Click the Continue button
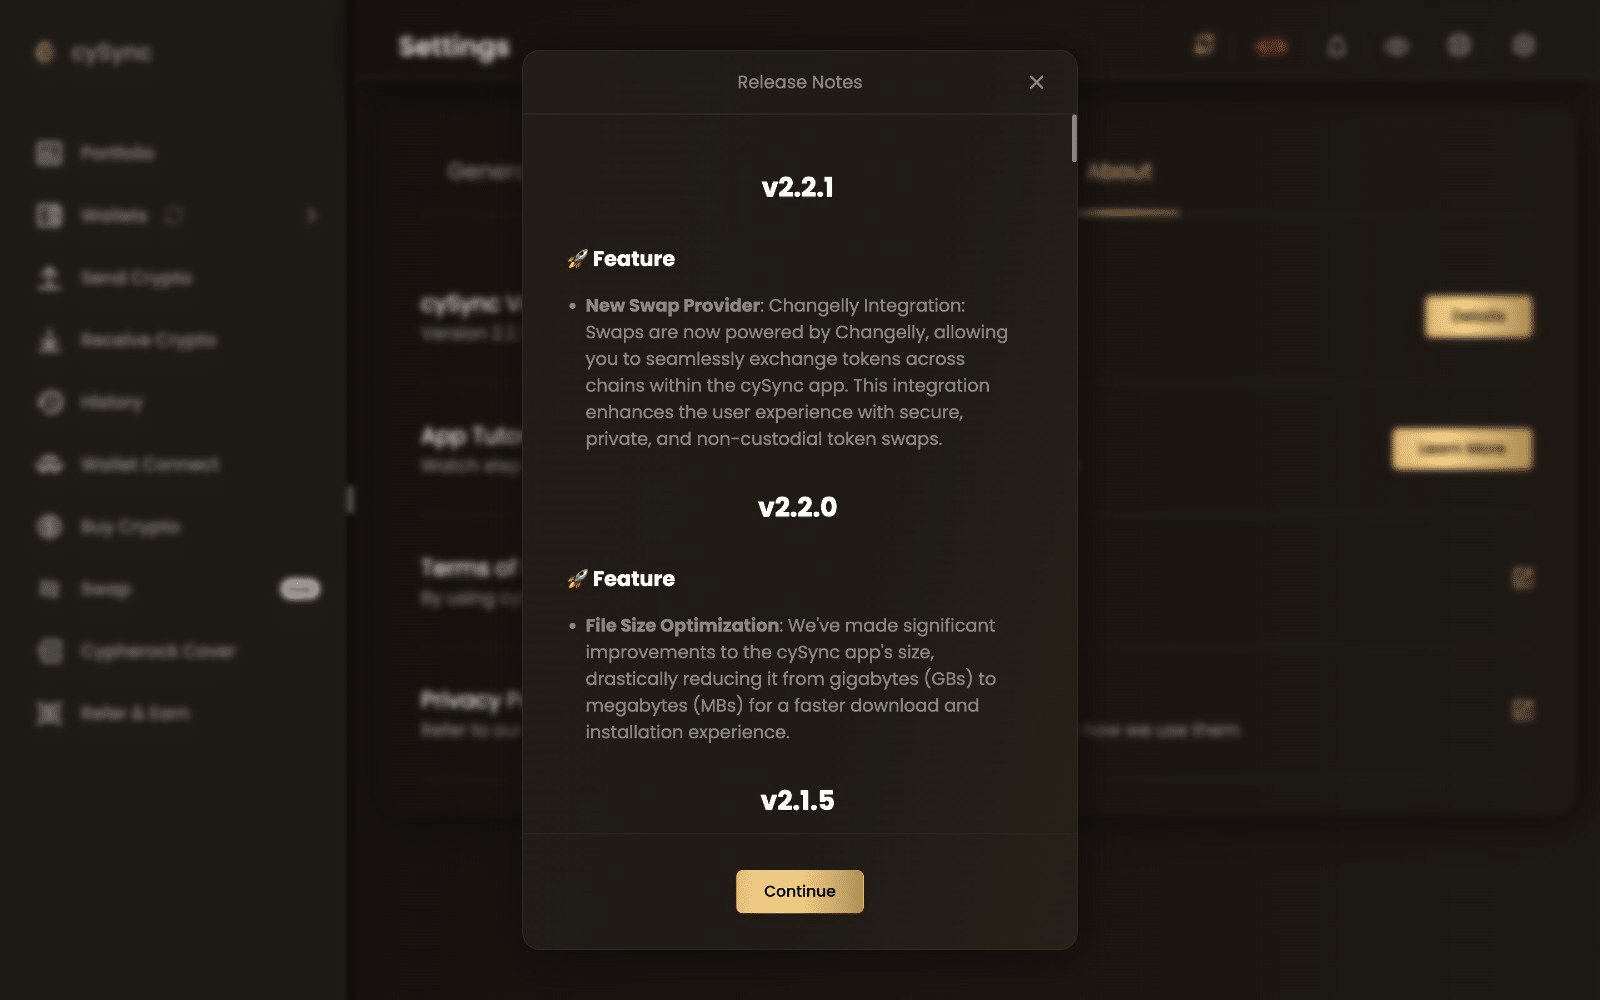The height and width of the screenshot is (1000, 1600). point(800,891)
